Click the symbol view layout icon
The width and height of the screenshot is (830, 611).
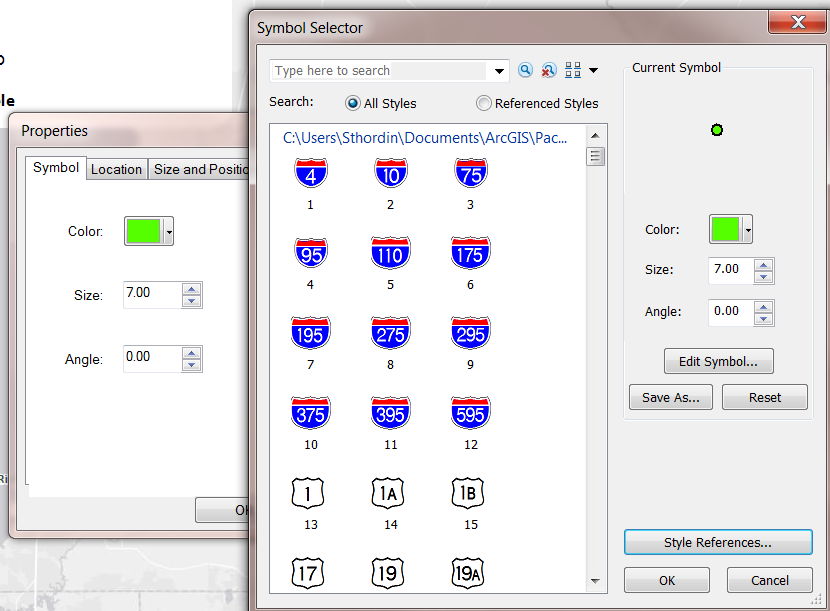[x=573, y=70]
